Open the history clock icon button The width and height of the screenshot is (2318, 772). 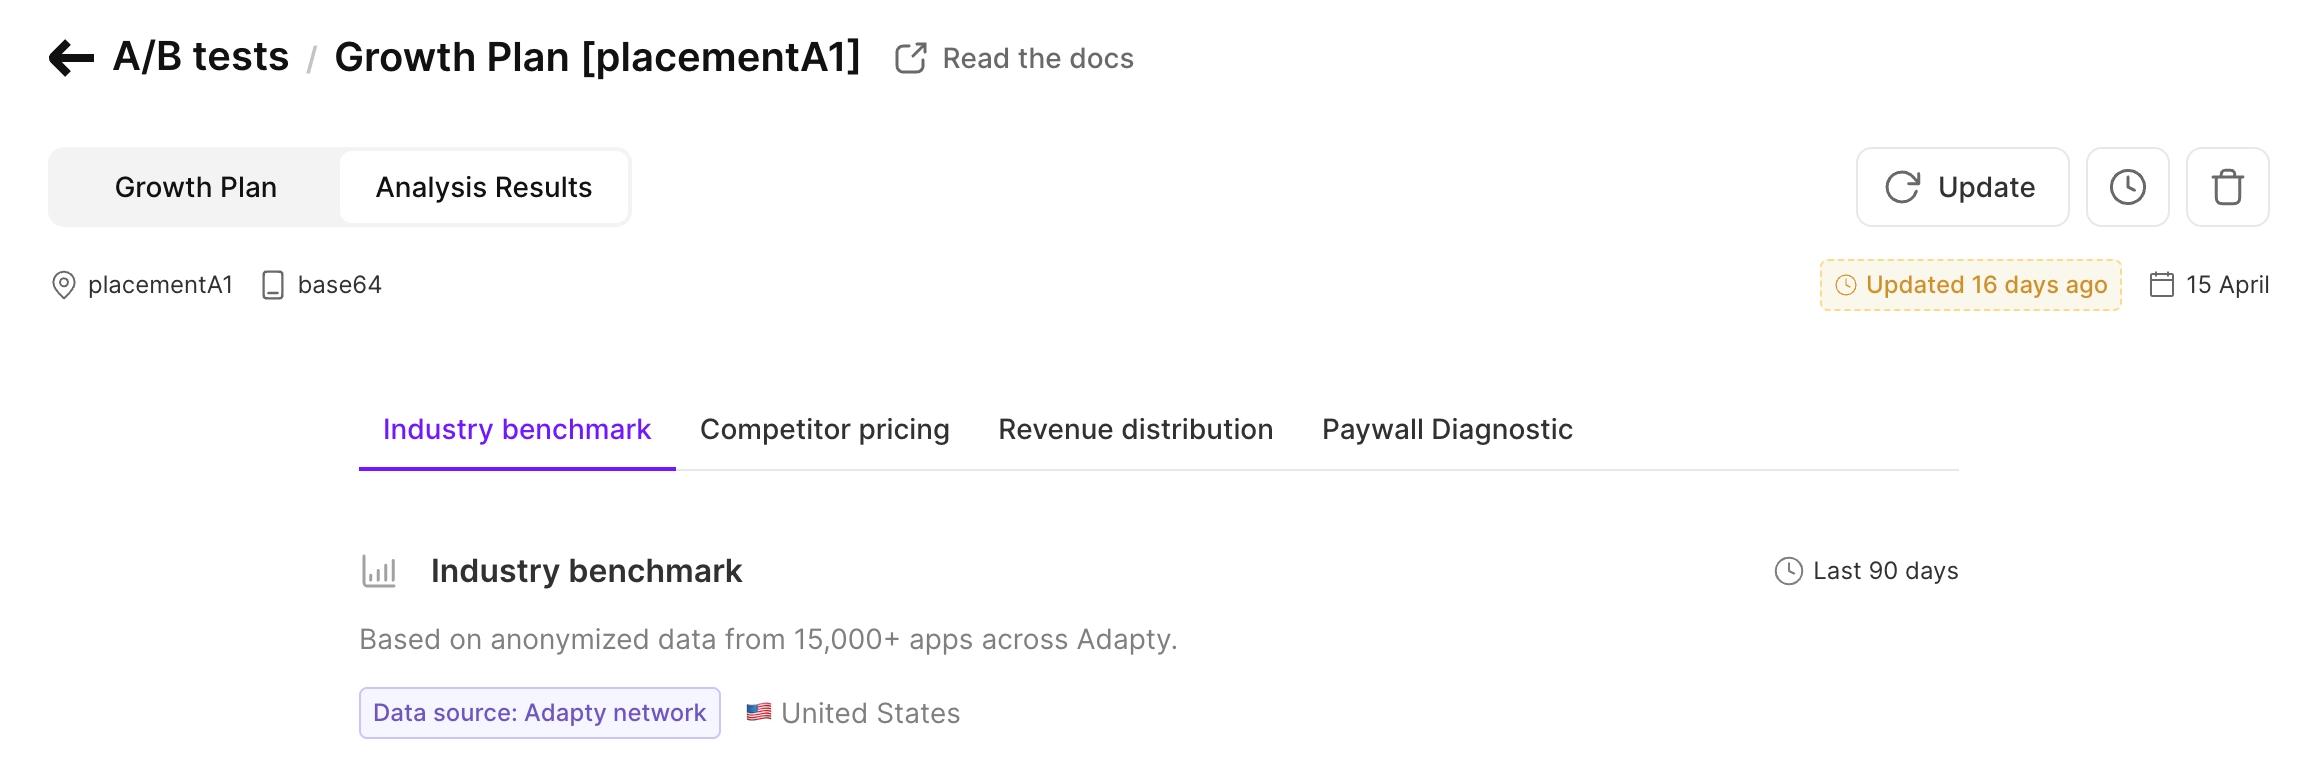pyautogui.click(x=2127, y=187)
